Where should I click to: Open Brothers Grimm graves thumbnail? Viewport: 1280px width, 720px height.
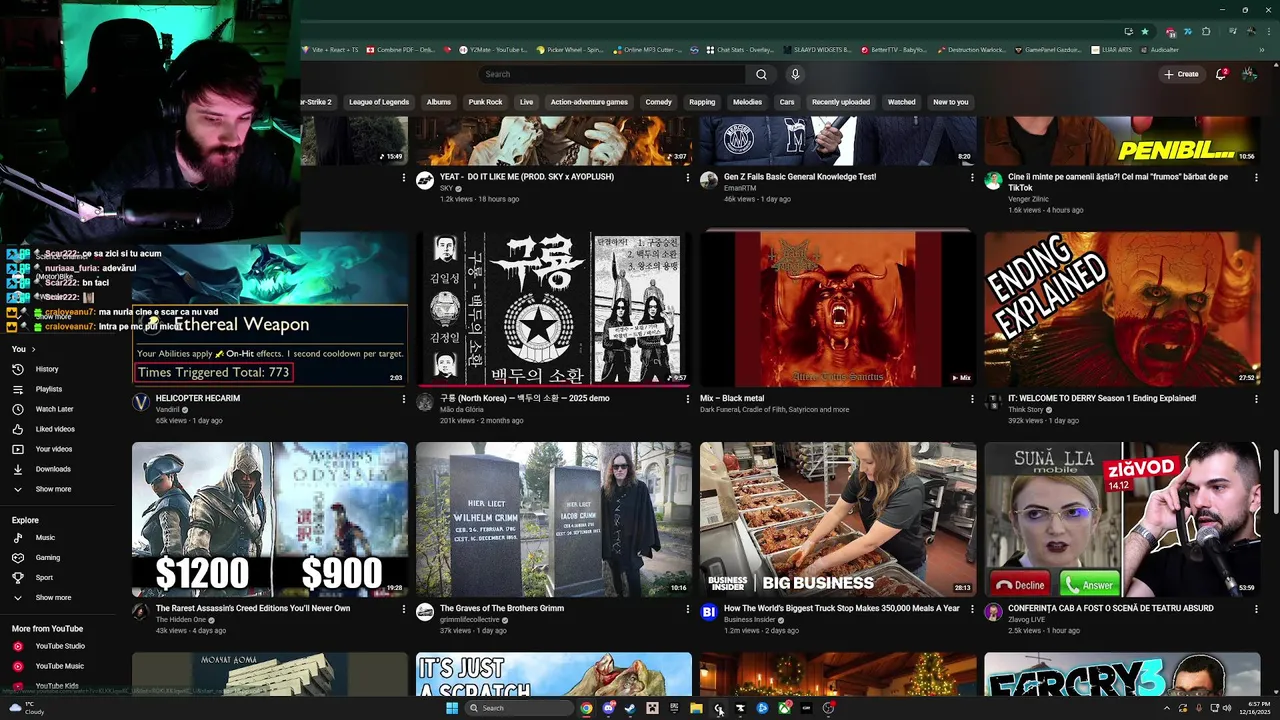pos(554,520)
